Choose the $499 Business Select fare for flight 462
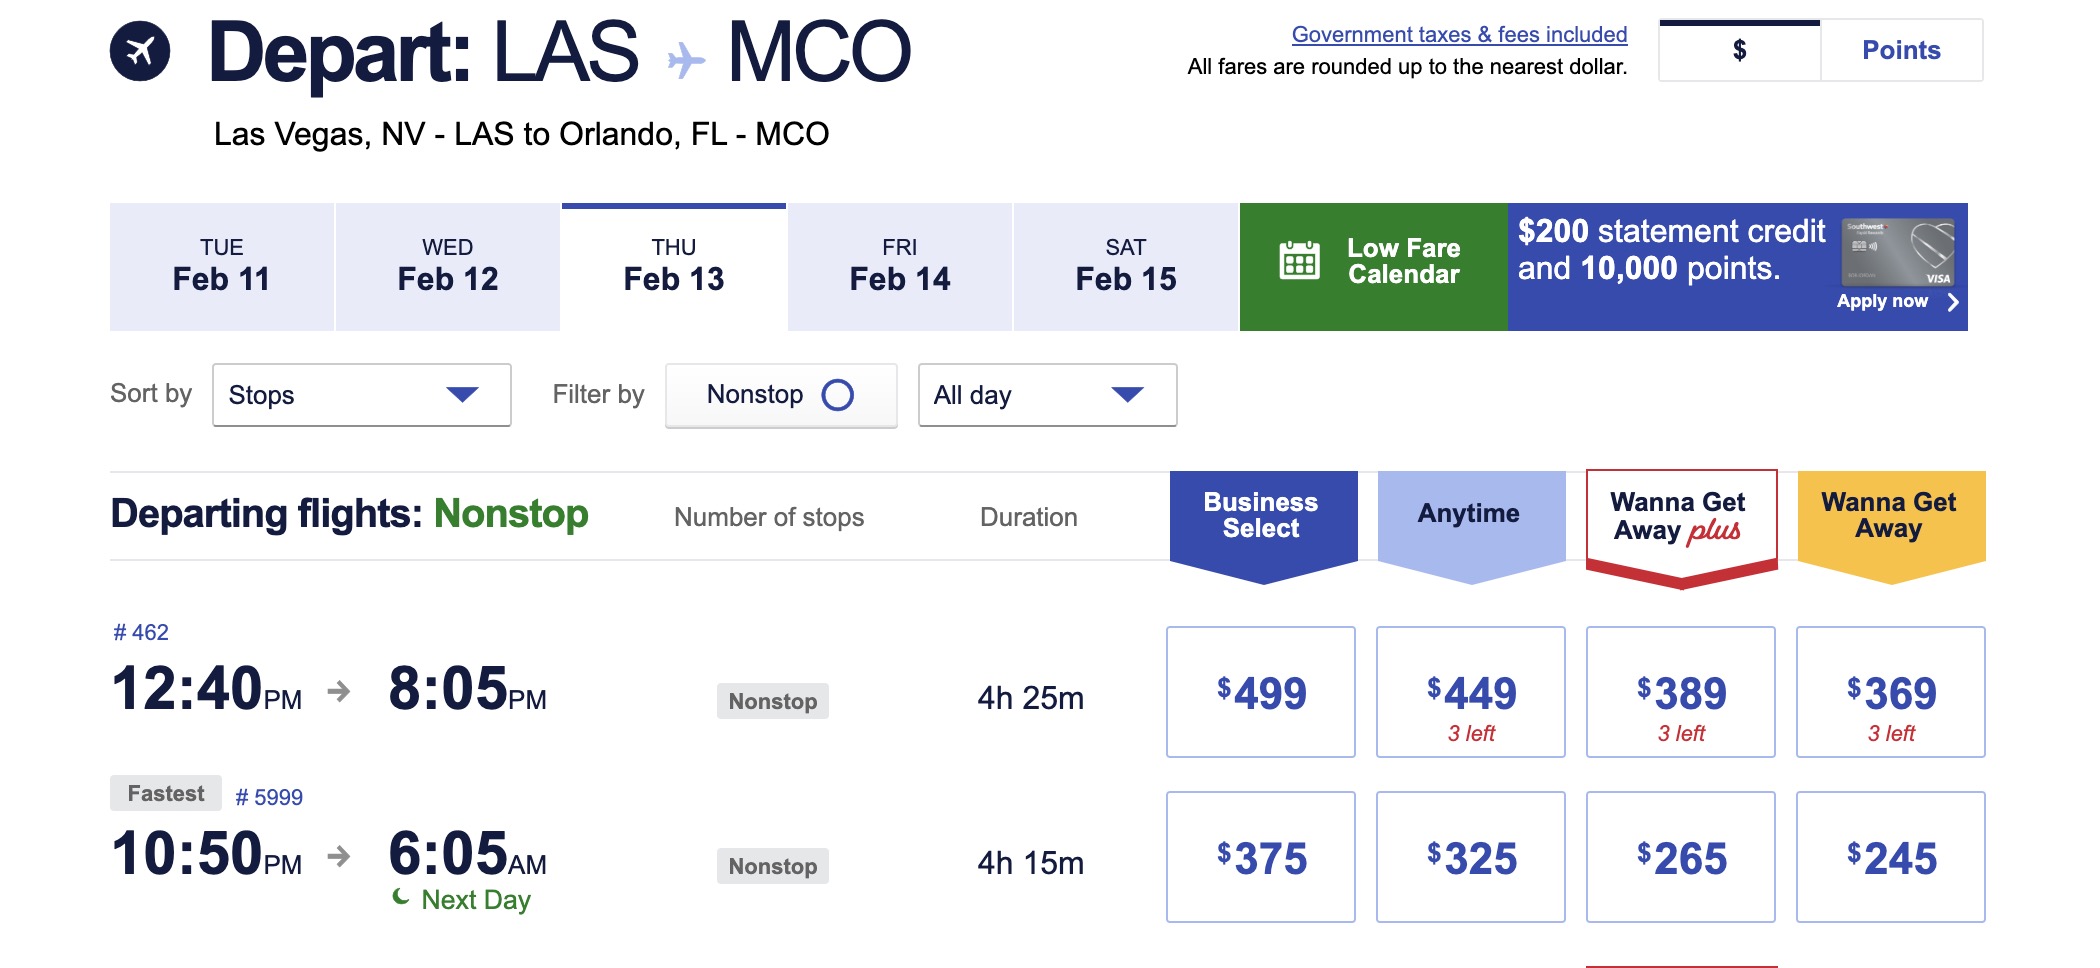This screenshot has height=968, width=2100. [x=1260, y=691]
